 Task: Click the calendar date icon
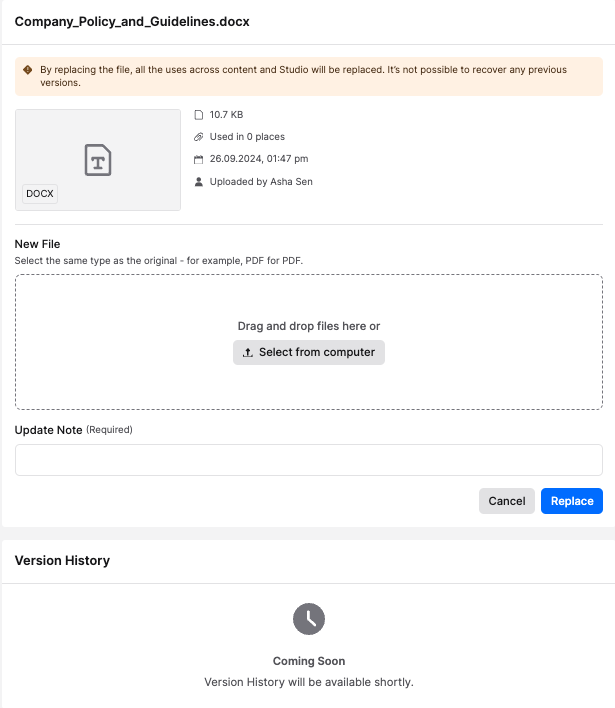pyautogui.click(x=199, y=159)
